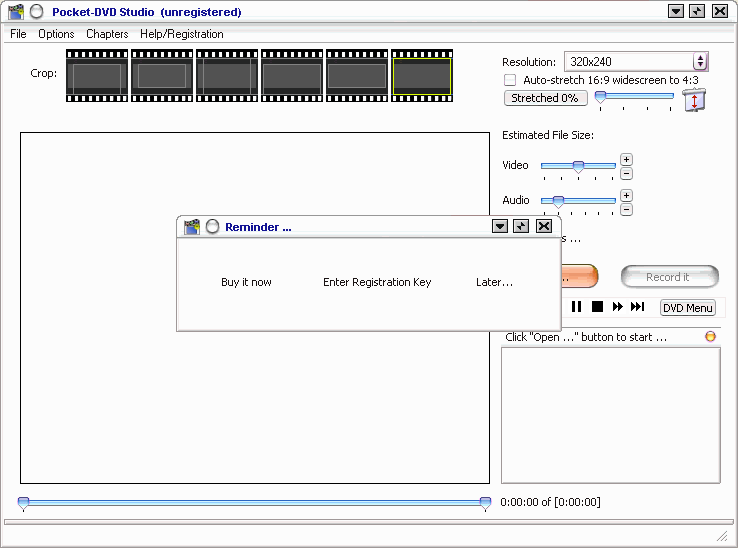Viewport: 738px width, 548px height.
Task: Toggle Auto-stretch 16:9 widescreen to 4:3 checkbox
Action: [510, 80]
